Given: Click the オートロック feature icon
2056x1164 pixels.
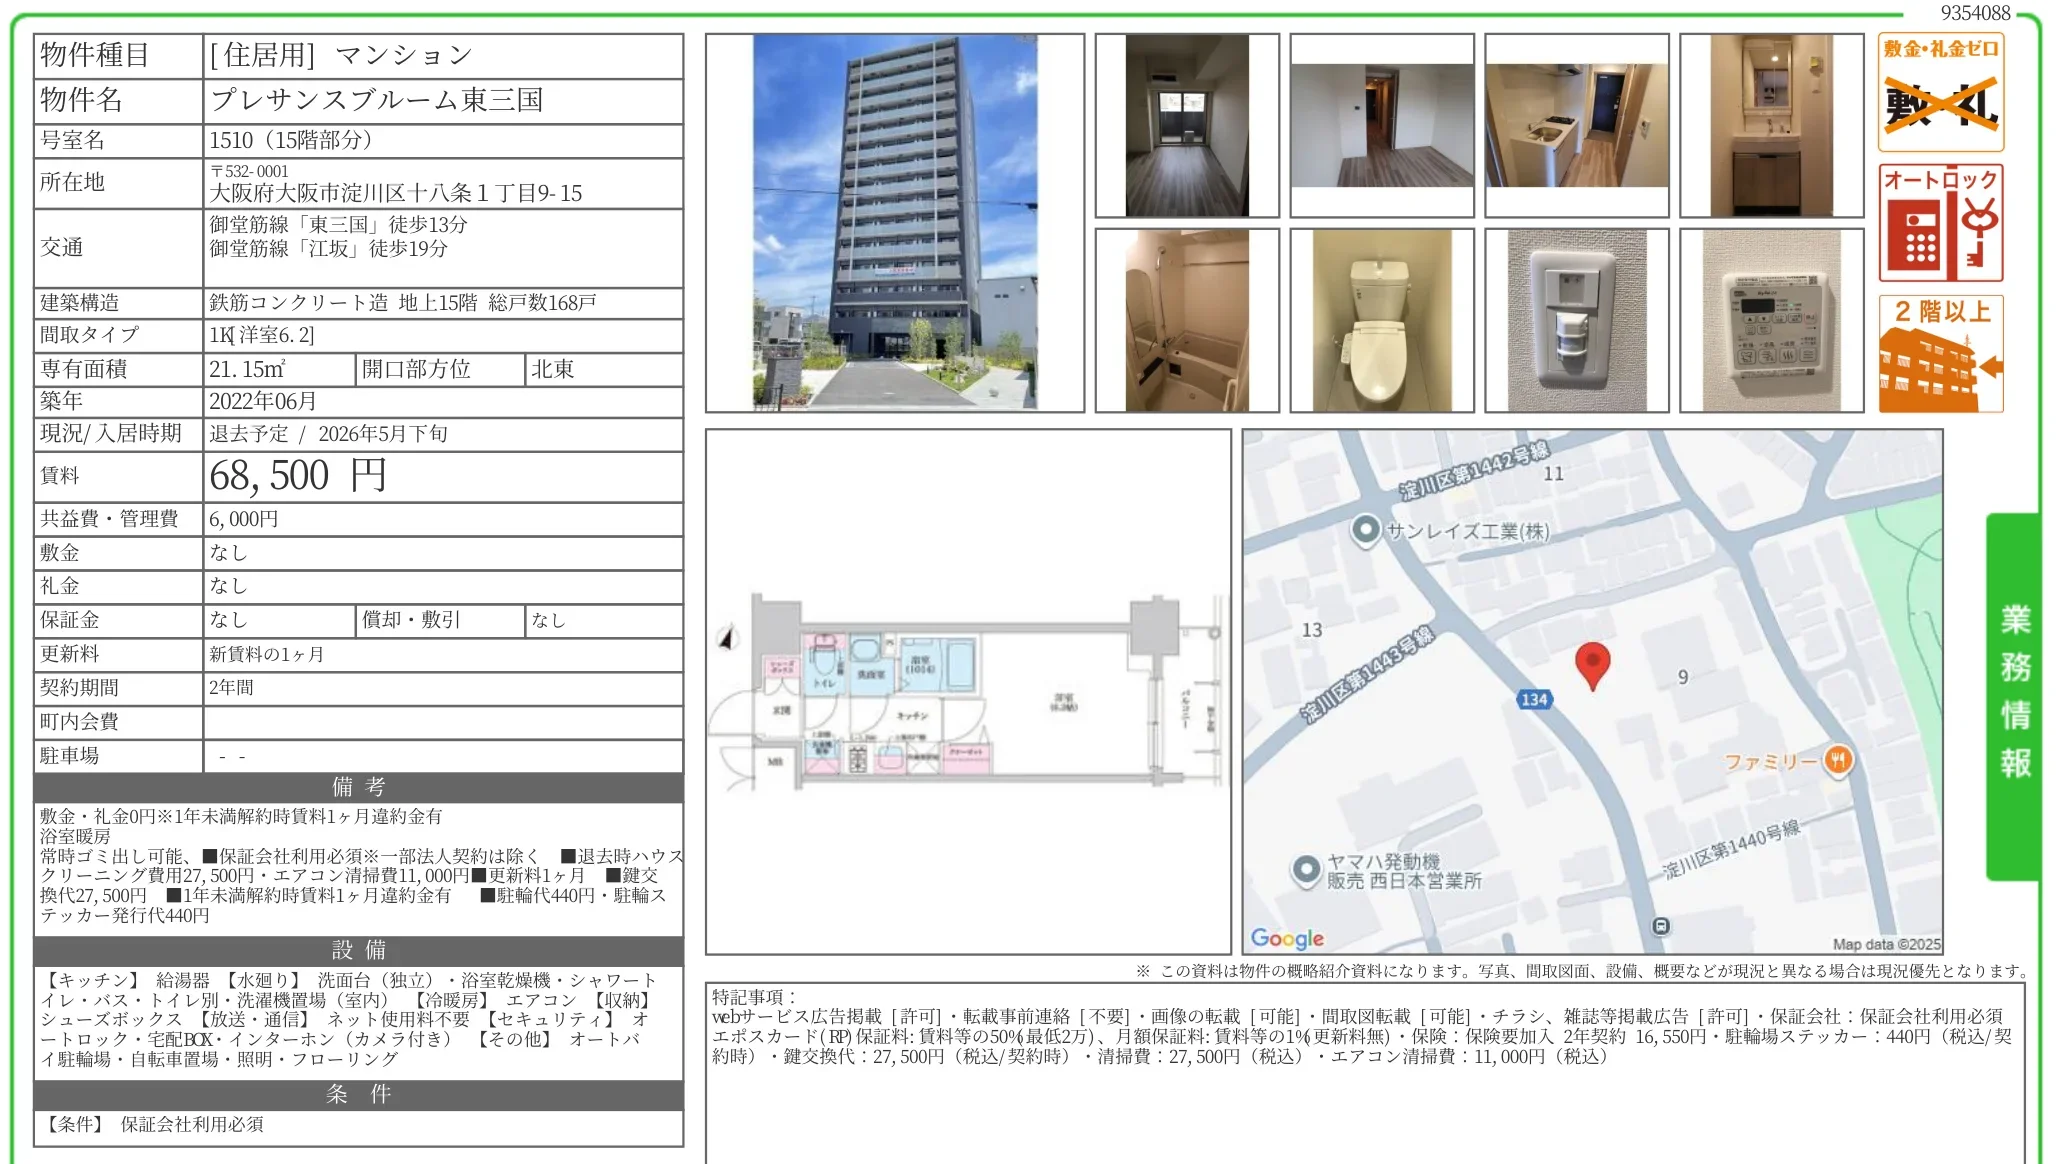Looking at the screenshot, I should tap(1940, 224).
